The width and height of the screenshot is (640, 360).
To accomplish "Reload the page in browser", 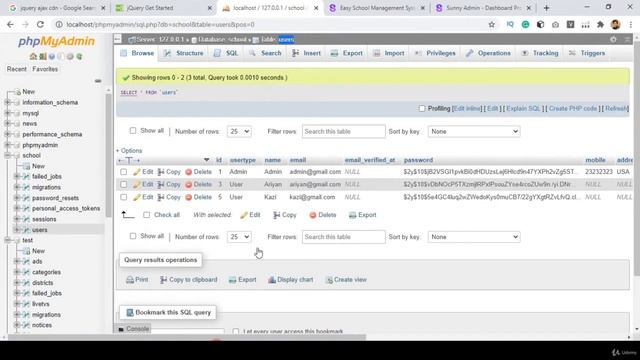I will point(40,24).
